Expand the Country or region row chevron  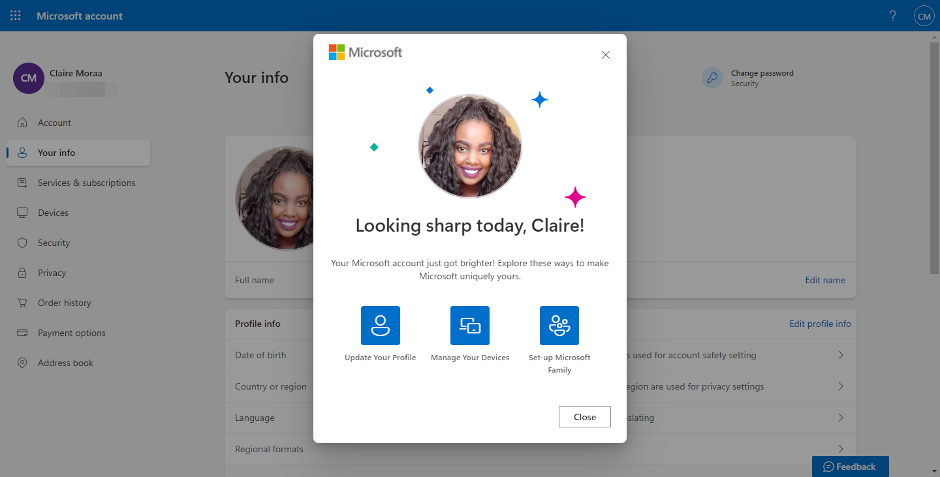[x=841, y=387]
